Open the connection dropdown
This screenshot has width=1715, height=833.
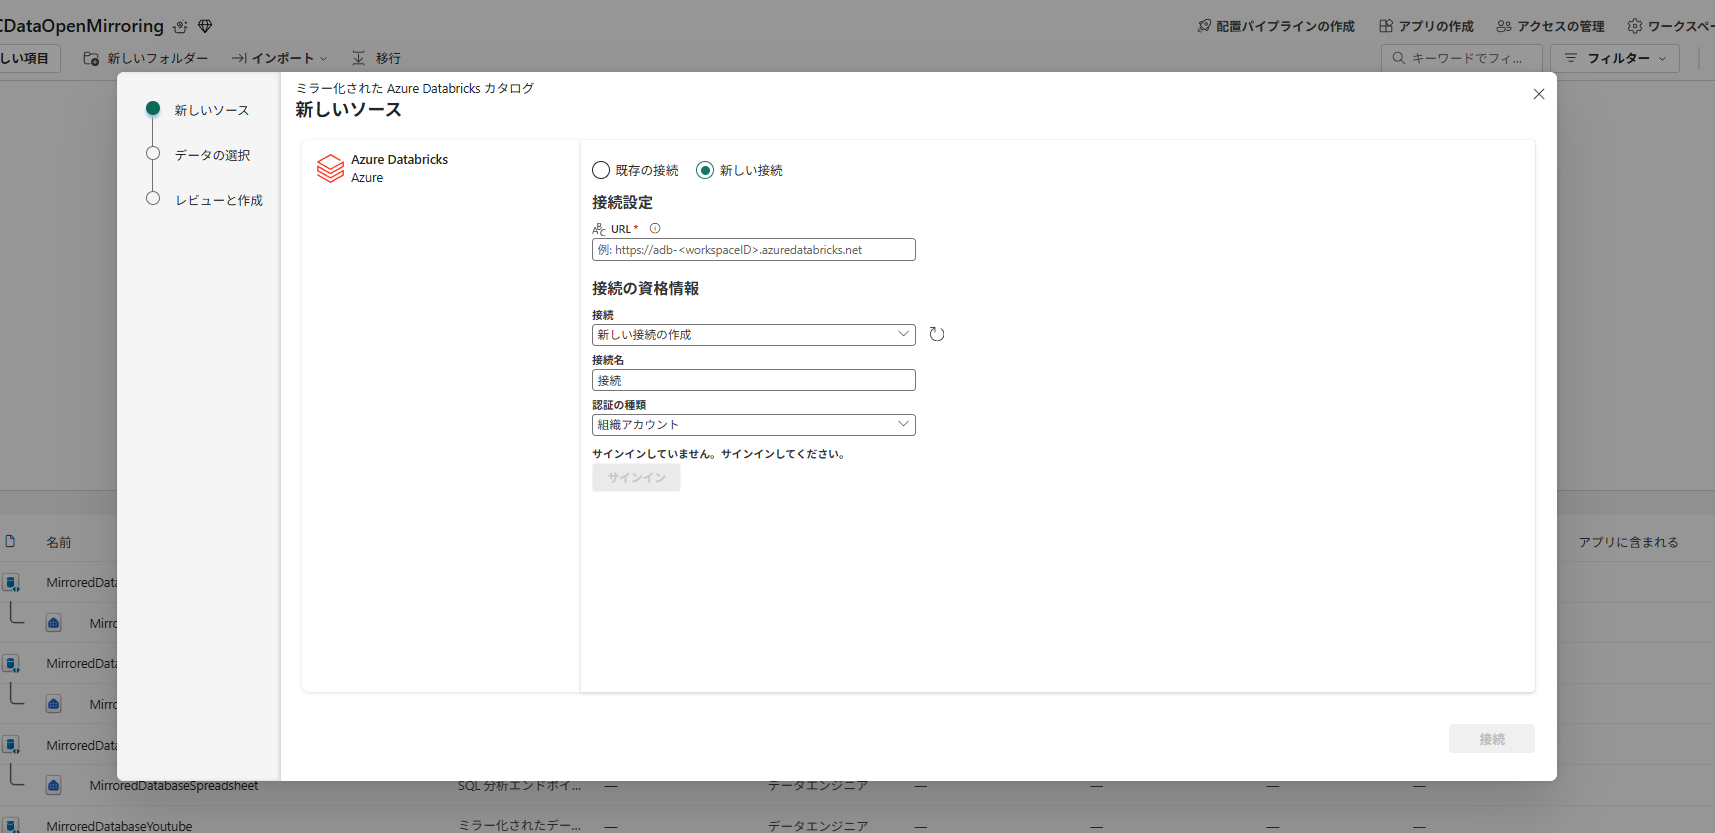pos(754,334)
